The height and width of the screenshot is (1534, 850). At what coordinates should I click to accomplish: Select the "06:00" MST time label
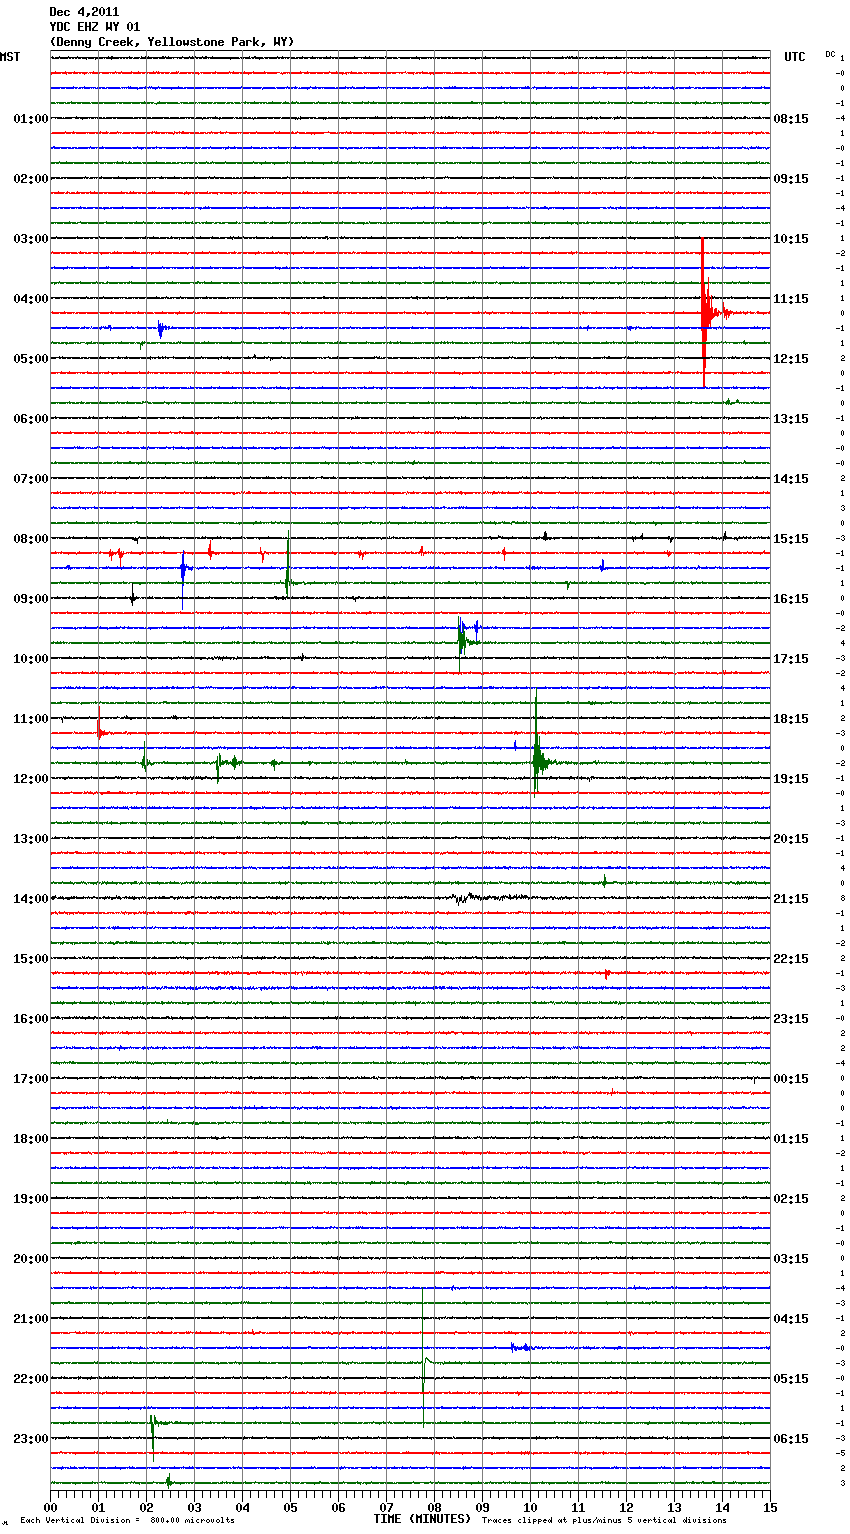(31, 419)
